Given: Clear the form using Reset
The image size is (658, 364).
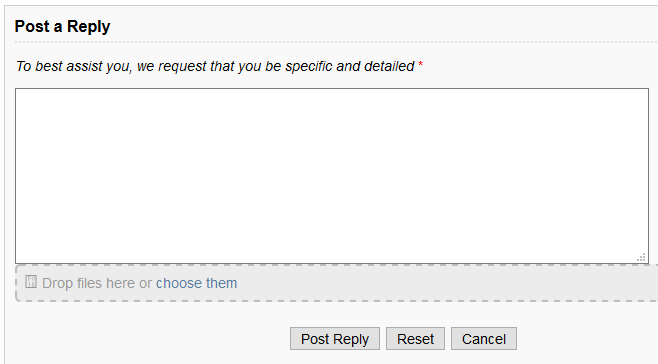Looking at the screenshot, I should coord(415,339).
